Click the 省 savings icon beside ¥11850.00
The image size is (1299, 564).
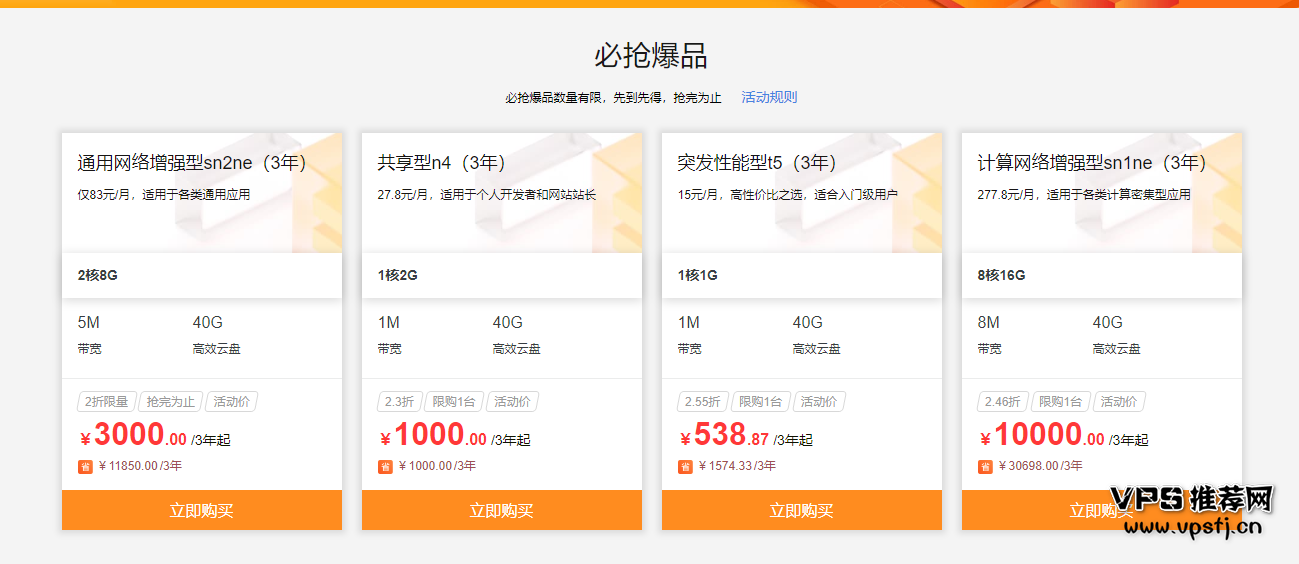[x=85, y=466]
